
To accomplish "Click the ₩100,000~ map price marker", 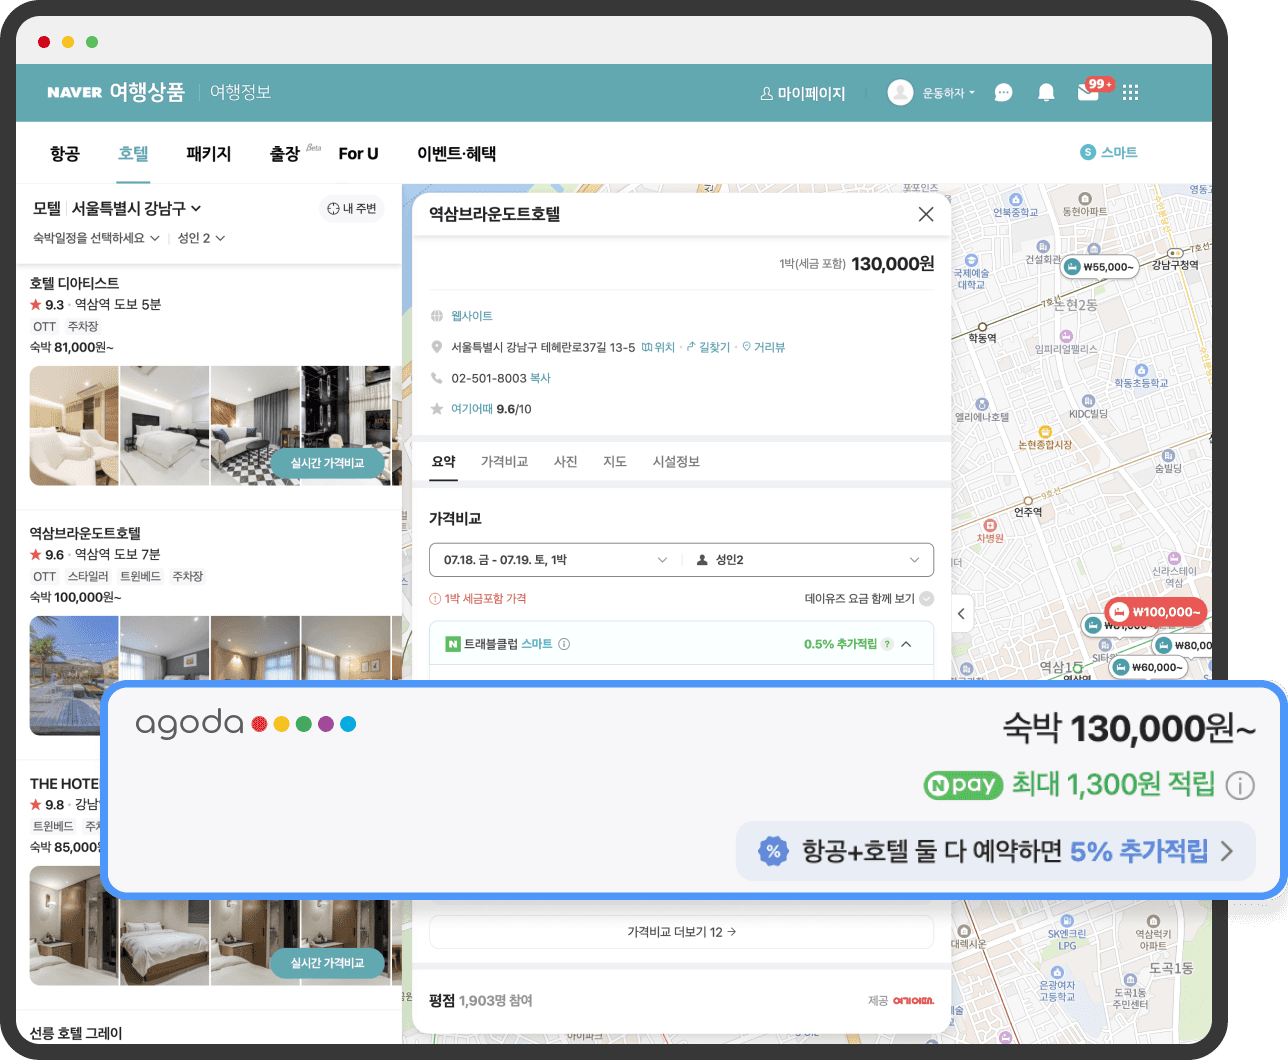I will tap(1156, 612).
